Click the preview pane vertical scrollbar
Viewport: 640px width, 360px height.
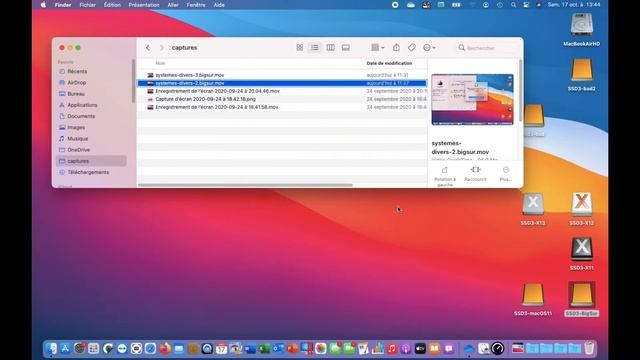520,91
